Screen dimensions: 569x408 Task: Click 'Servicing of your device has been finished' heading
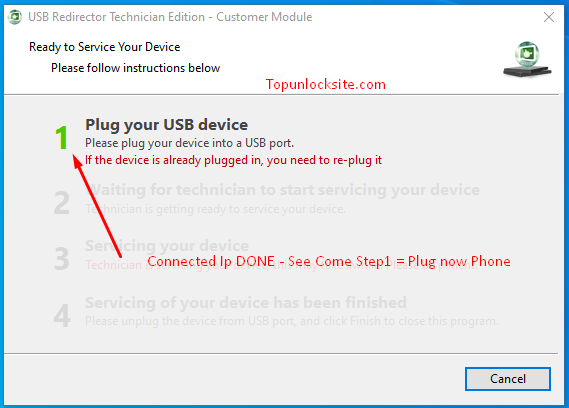pos(246,302)
